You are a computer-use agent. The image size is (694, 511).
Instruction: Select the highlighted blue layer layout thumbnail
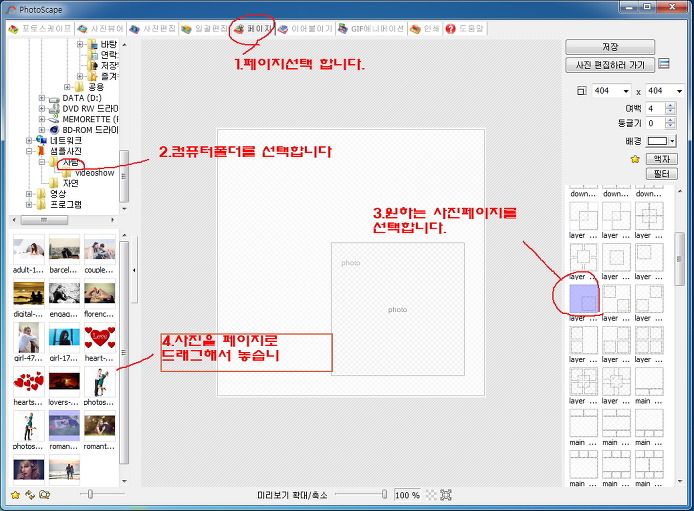tap(583, 299)
